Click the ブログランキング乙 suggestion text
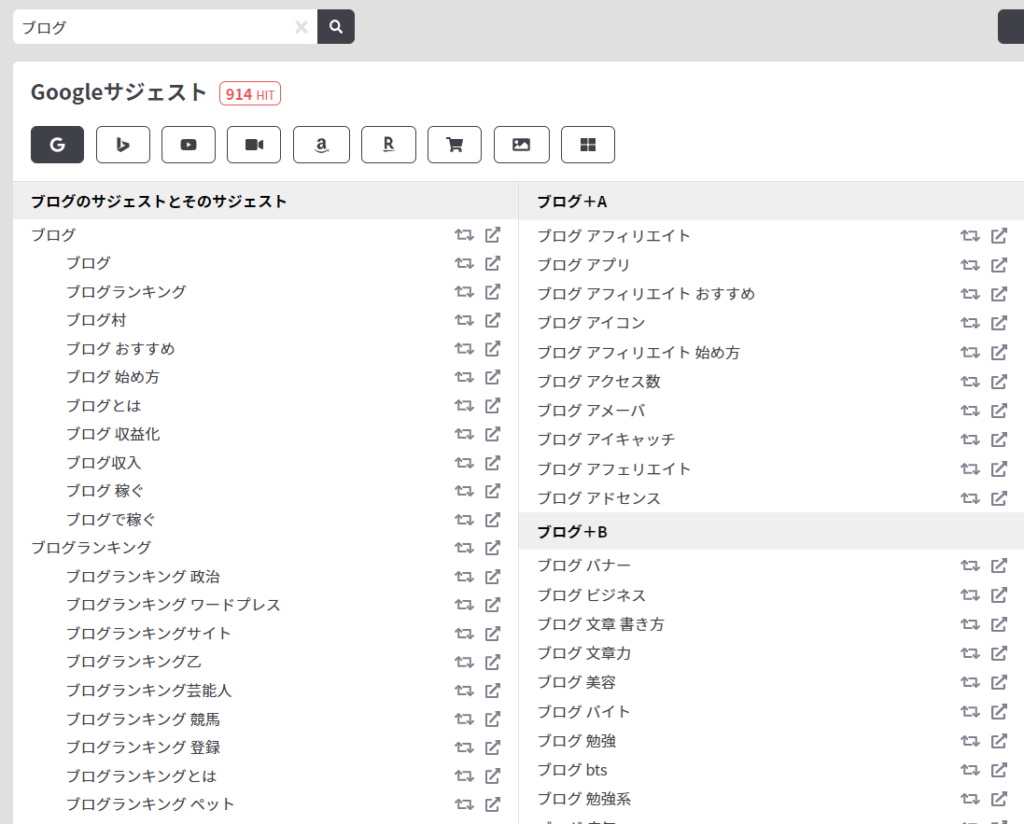 [134, 661]
